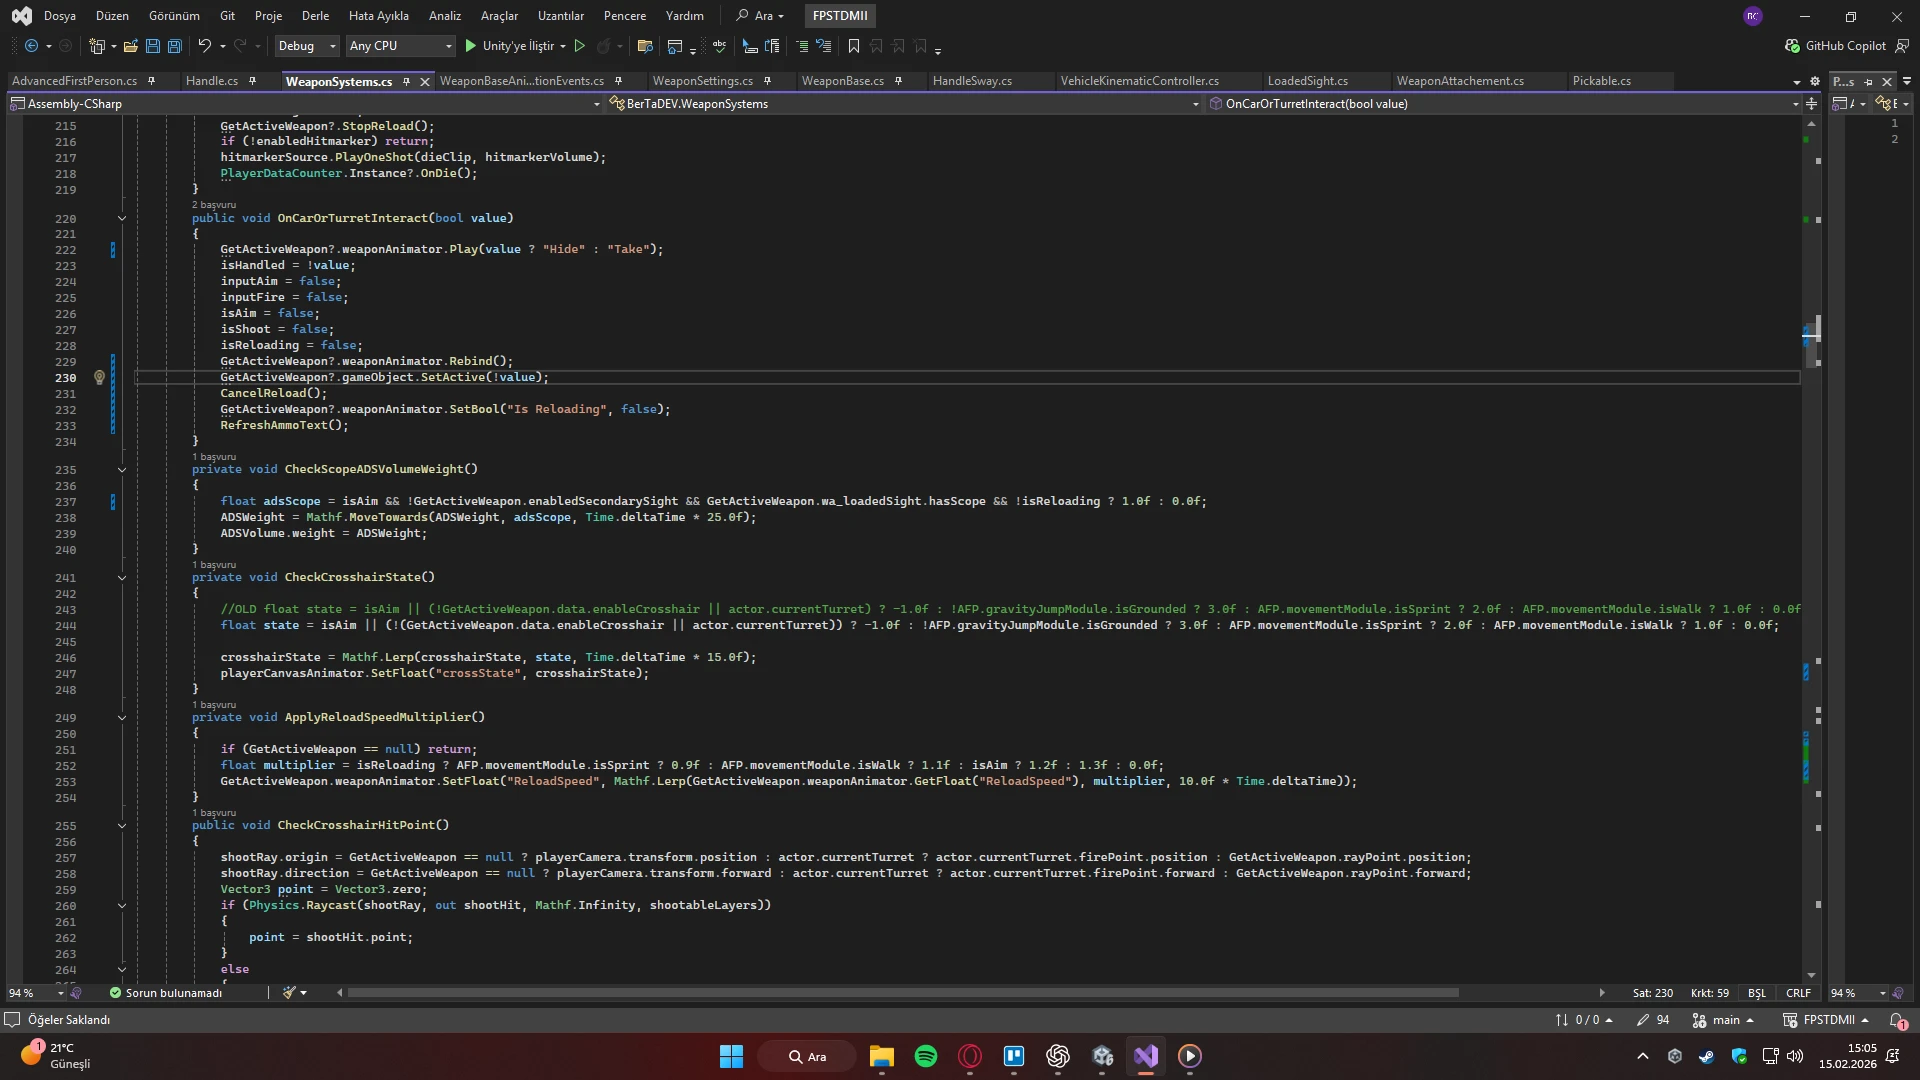Click the Open File folder icon
1920x1080 pixels.
tap(131, 46)
